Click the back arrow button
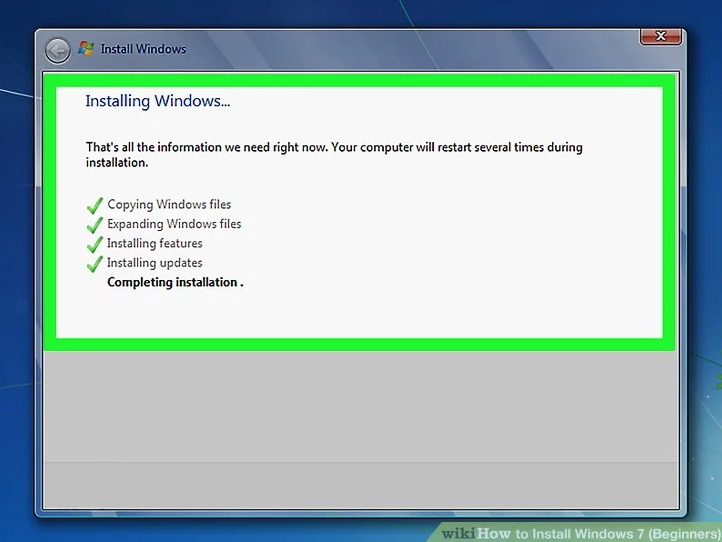The height and width of the screenshot is (542, 722). pyautogui.click(x=58, y=49)
